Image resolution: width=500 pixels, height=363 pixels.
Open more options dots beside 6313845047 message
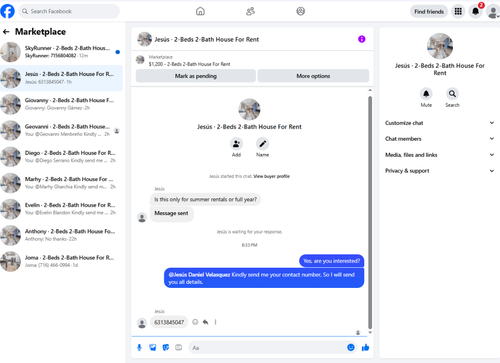pos(215,322)
